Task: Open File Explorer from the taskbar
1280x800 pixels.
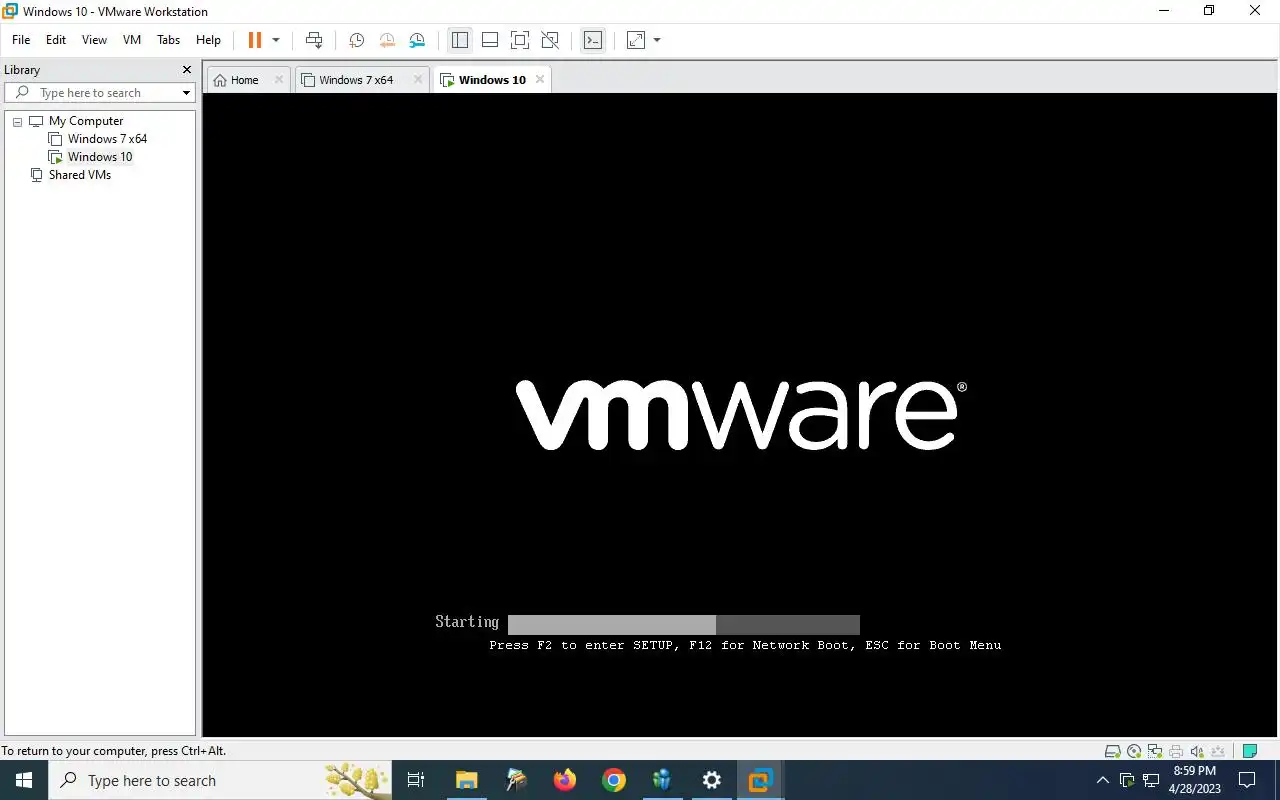Action: pos(467,780)
